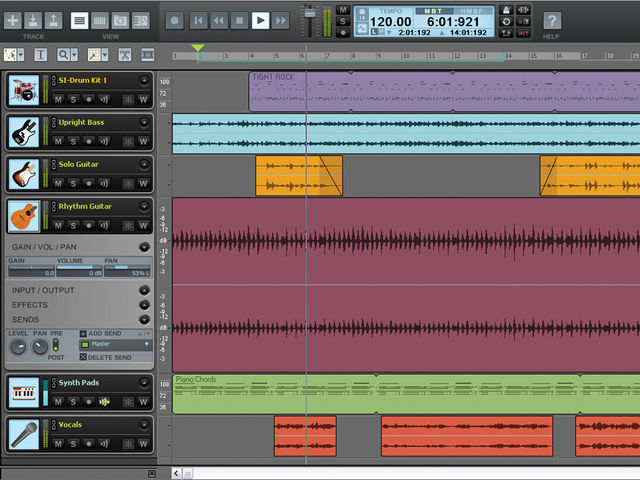Open Zoom tool dropdown arrow
640x480 pixels.
tap(74, 54)
